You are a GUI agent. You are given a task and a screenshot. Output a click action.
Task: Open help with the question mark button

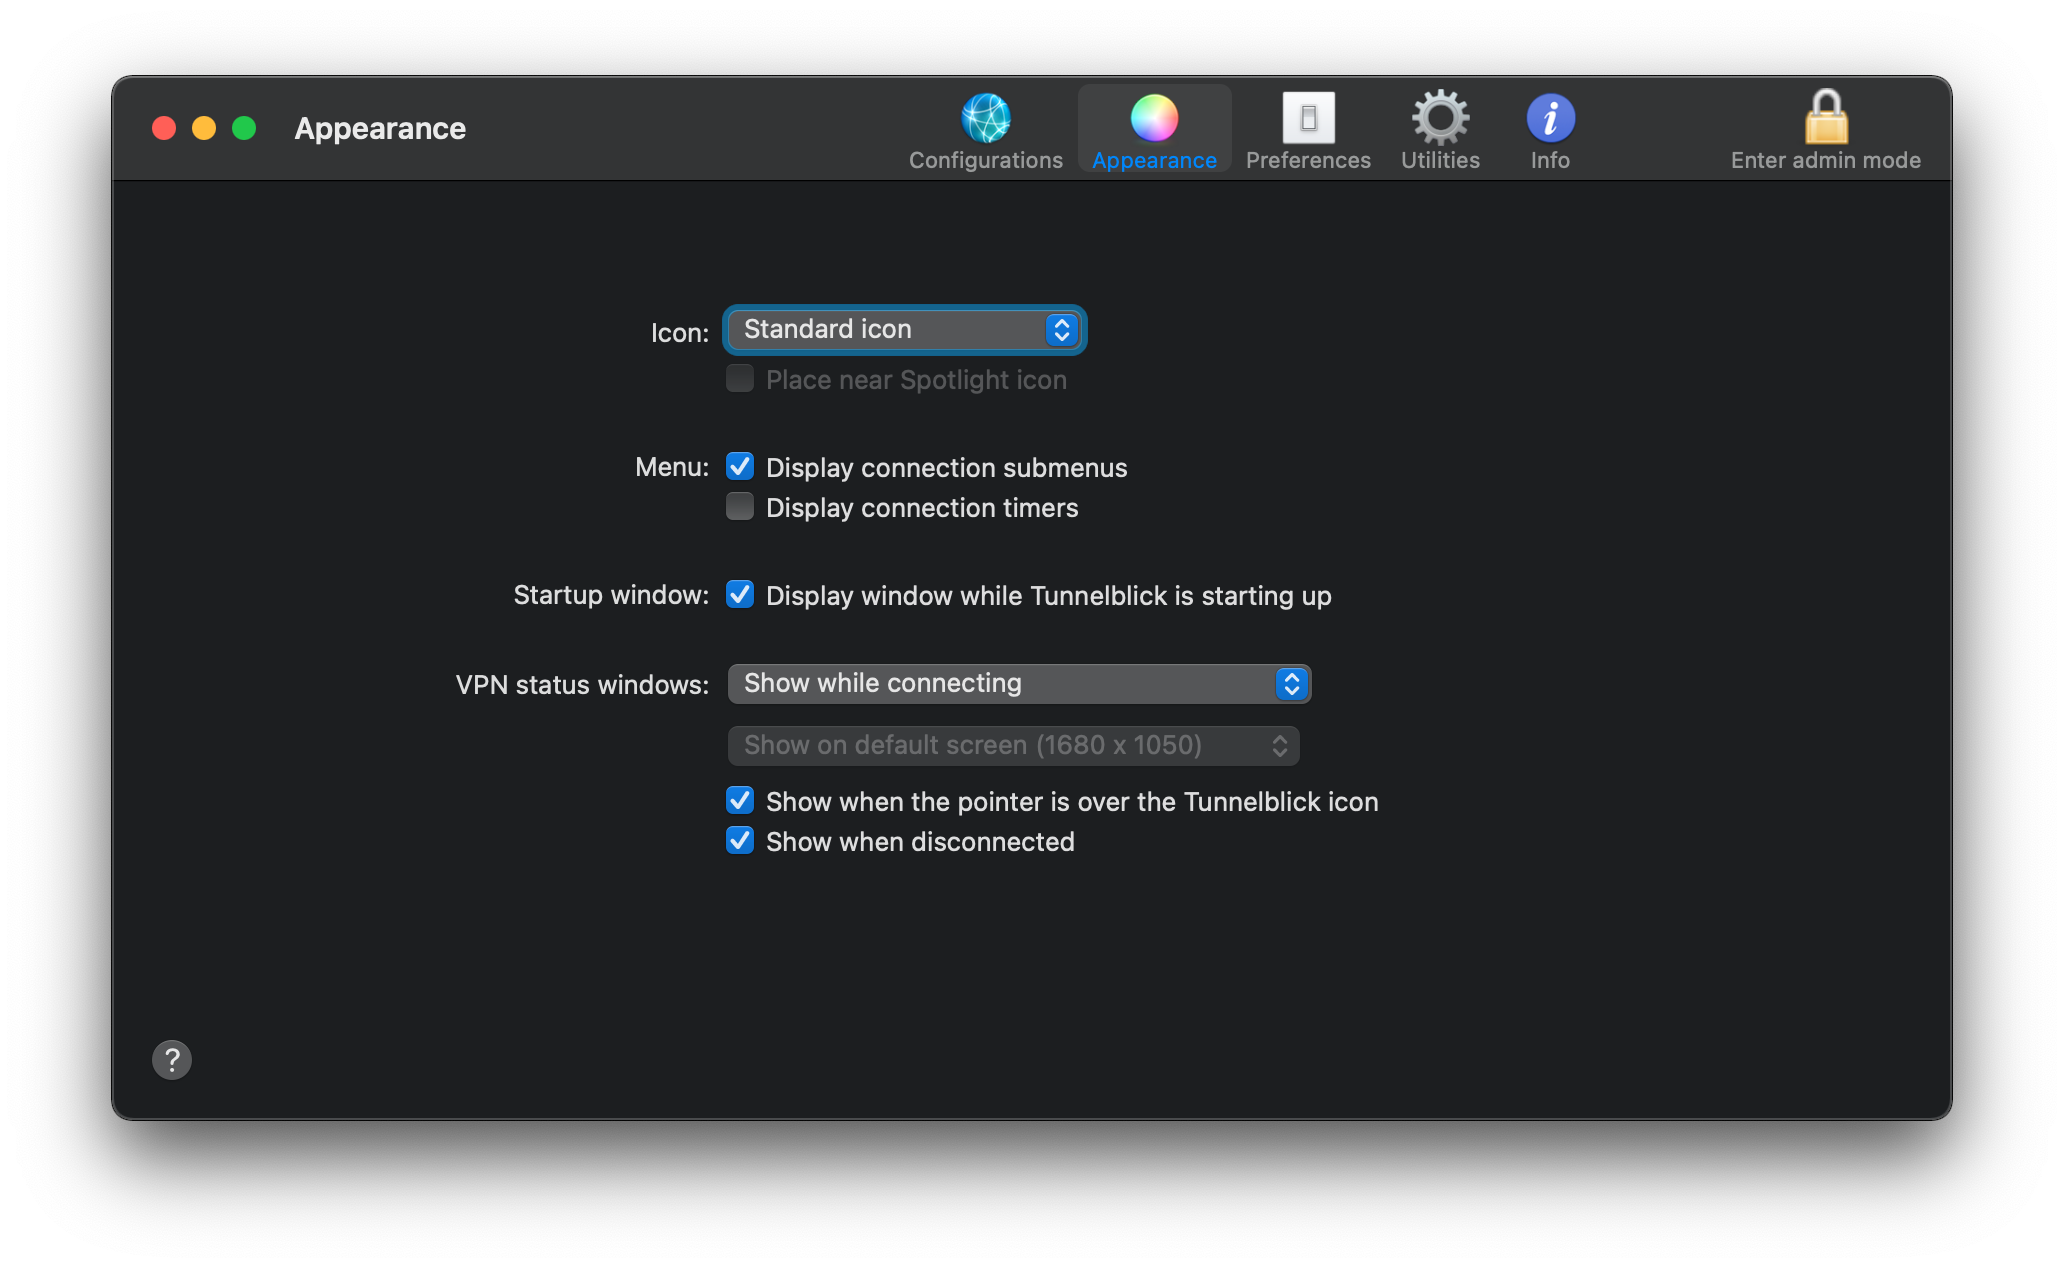coord(172,1059)
